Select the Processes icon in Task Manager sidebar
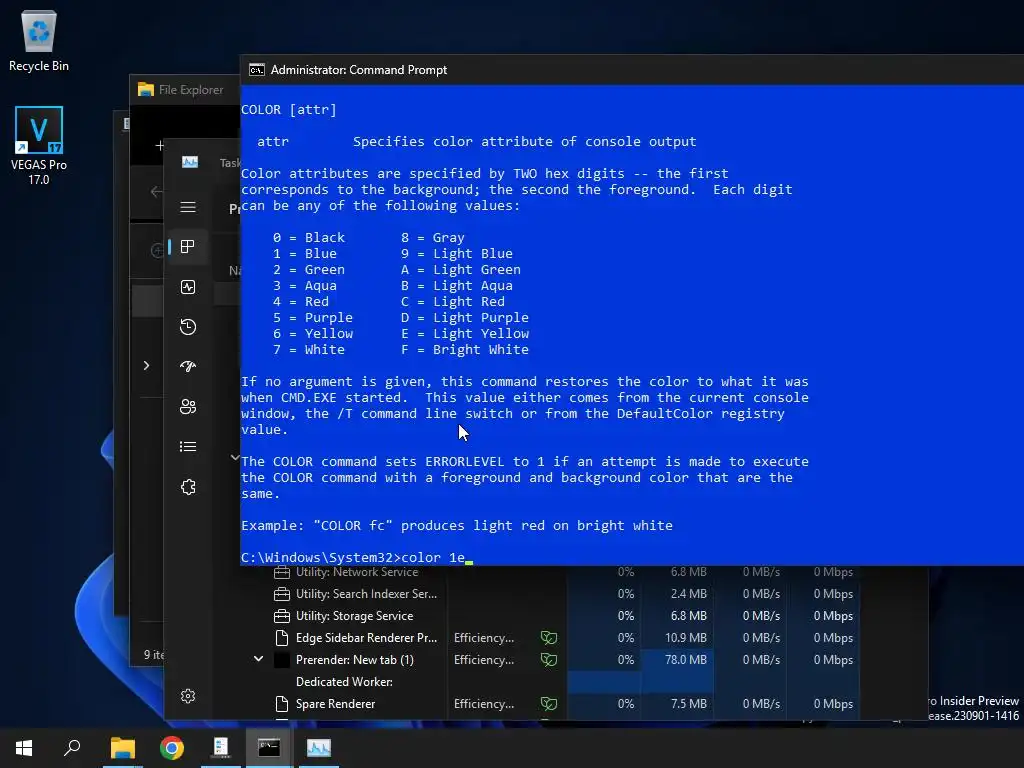 (188, 246)
